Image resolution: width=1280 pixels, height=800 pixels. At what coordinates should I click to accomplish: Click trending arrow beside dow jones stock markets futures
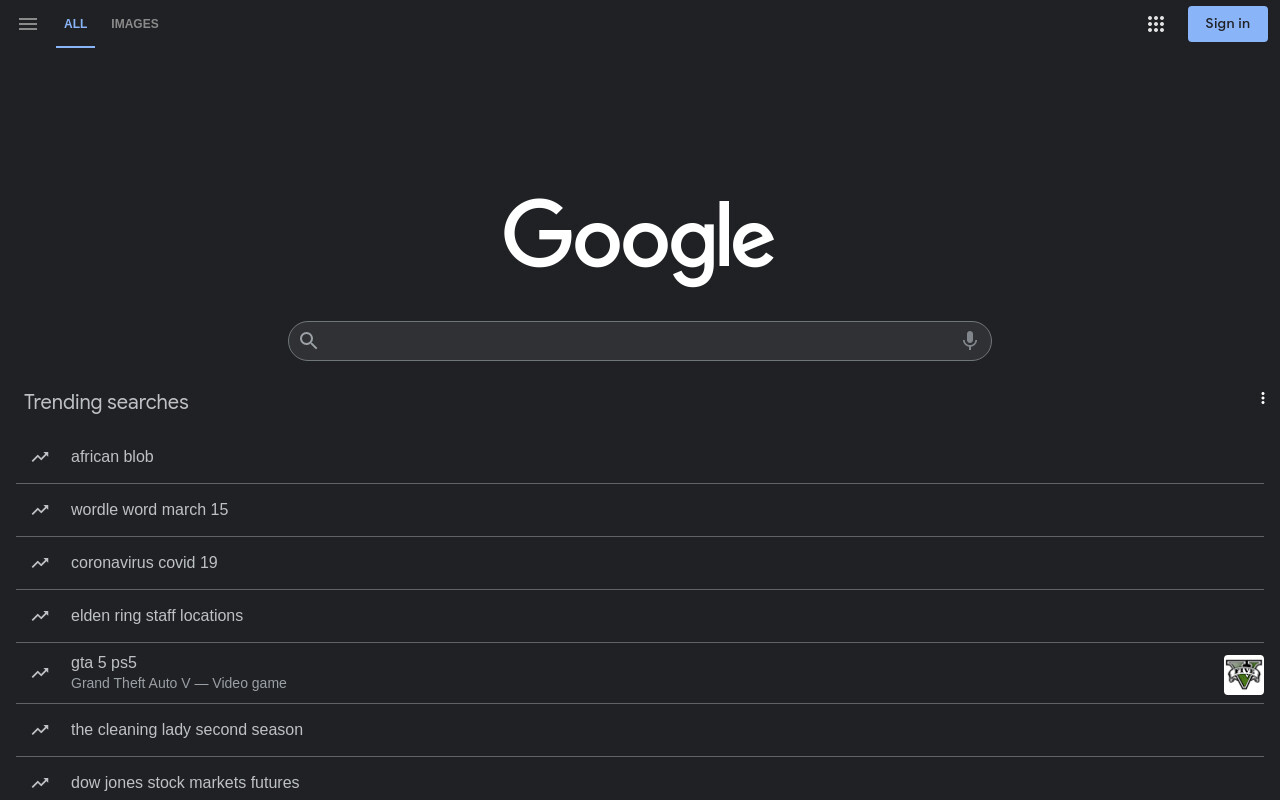40,783
